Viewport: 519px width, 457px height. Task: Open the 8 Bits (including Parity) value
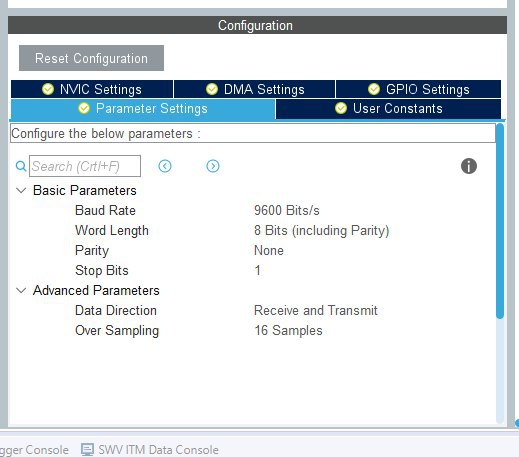pos(322,231)
